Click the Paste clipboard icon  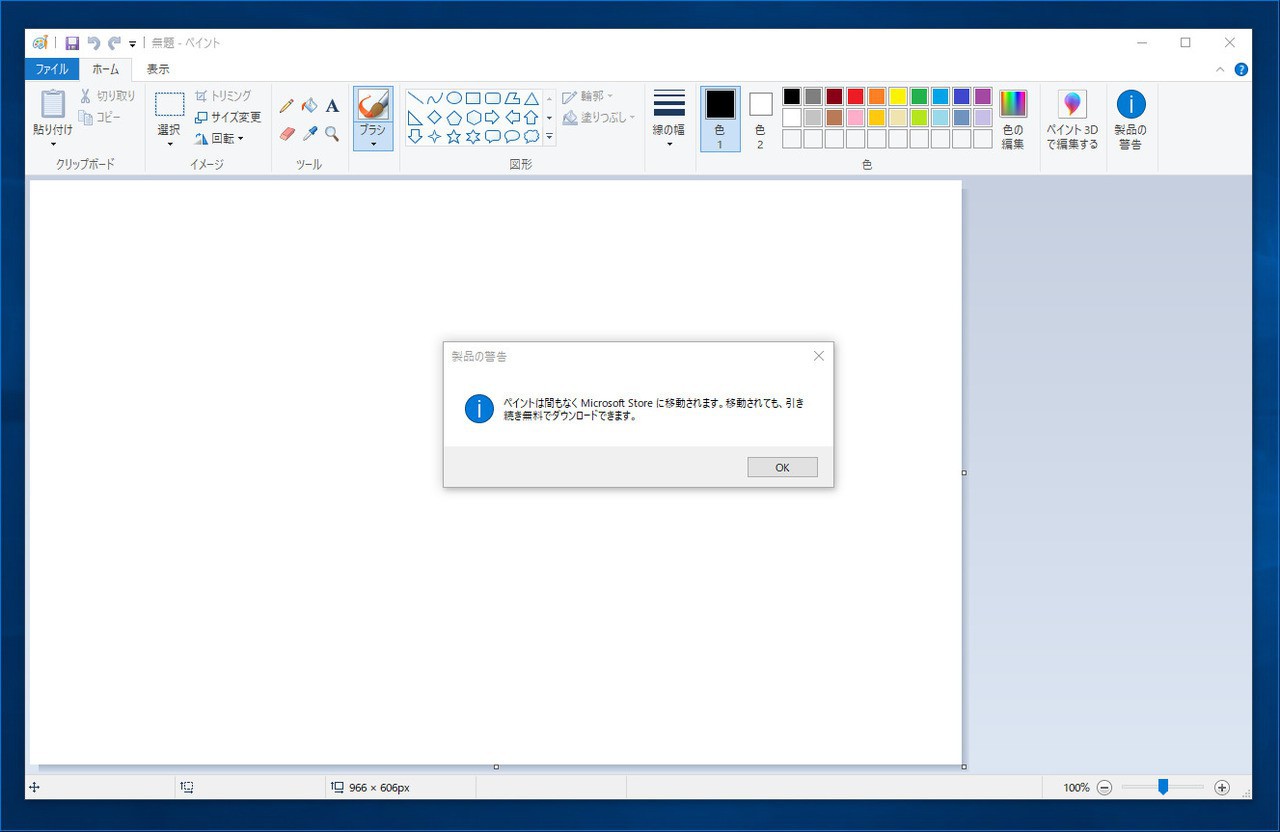tap(53, 104)
